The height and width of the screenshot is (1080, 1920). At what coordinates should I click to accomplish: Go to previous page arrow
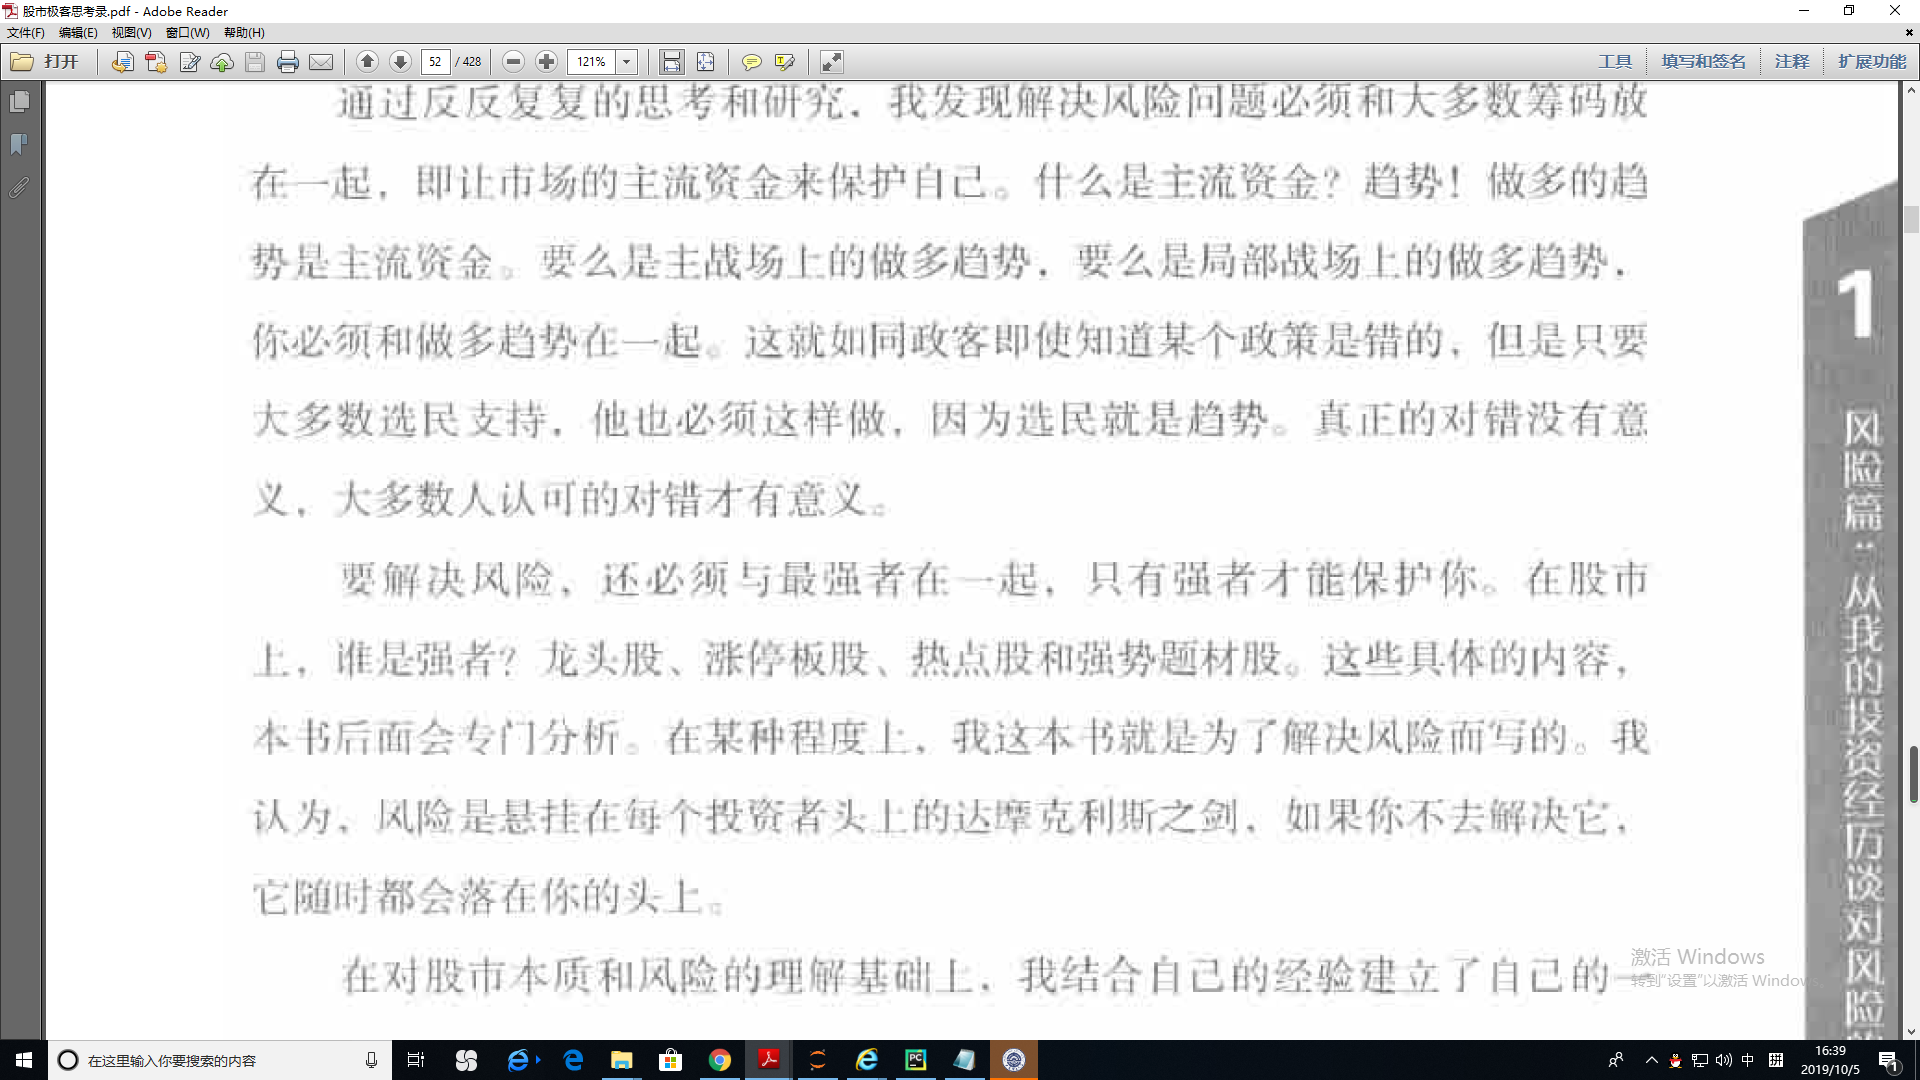(367, 62)
